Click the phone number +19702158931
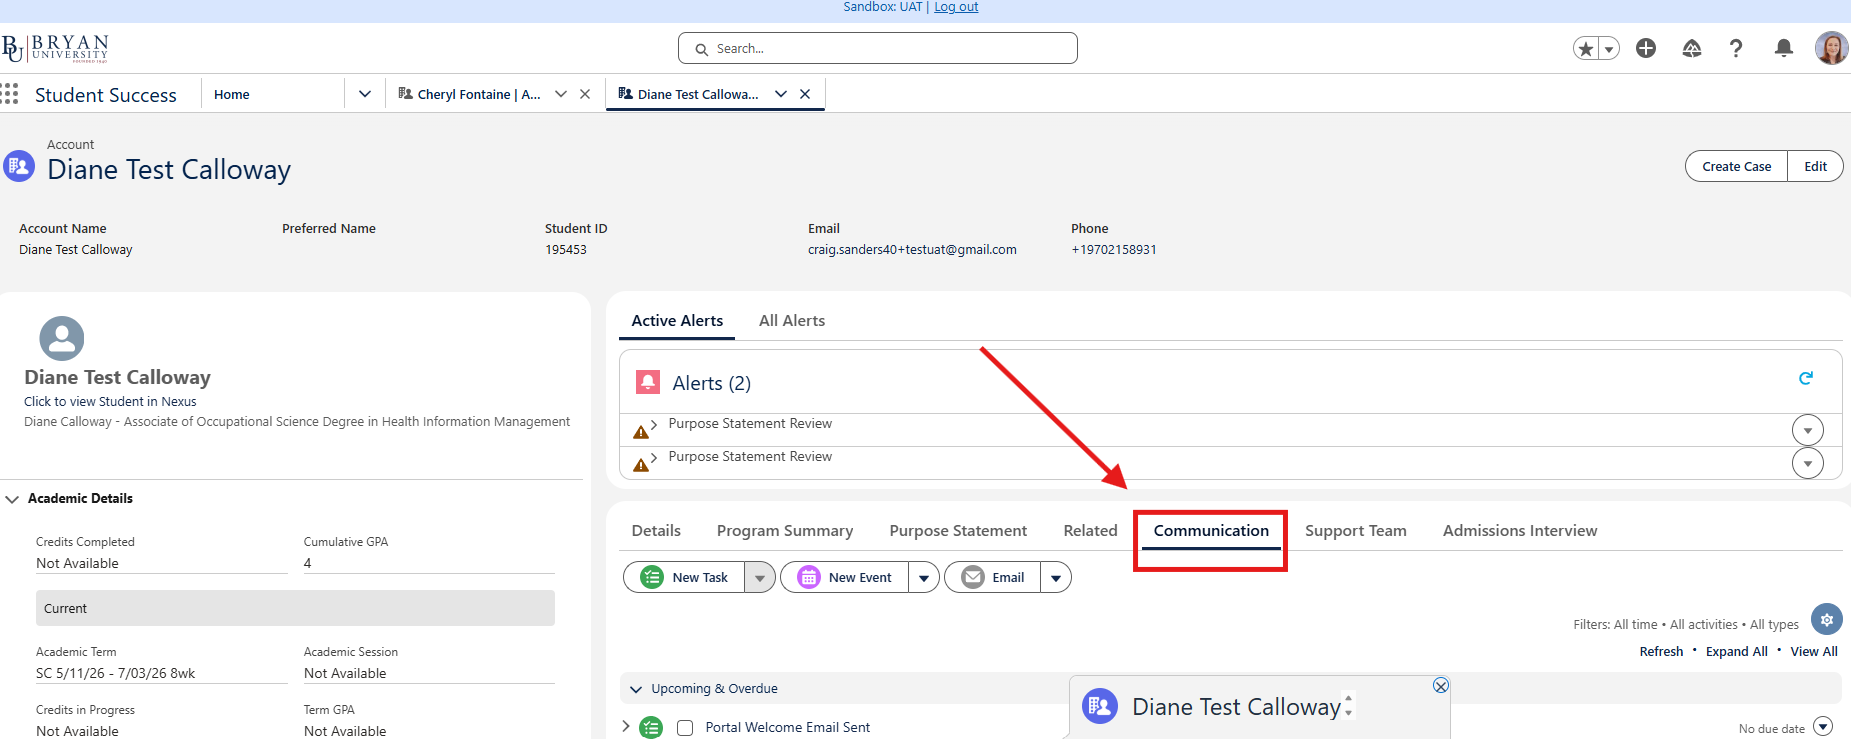 coord(1114,250)
